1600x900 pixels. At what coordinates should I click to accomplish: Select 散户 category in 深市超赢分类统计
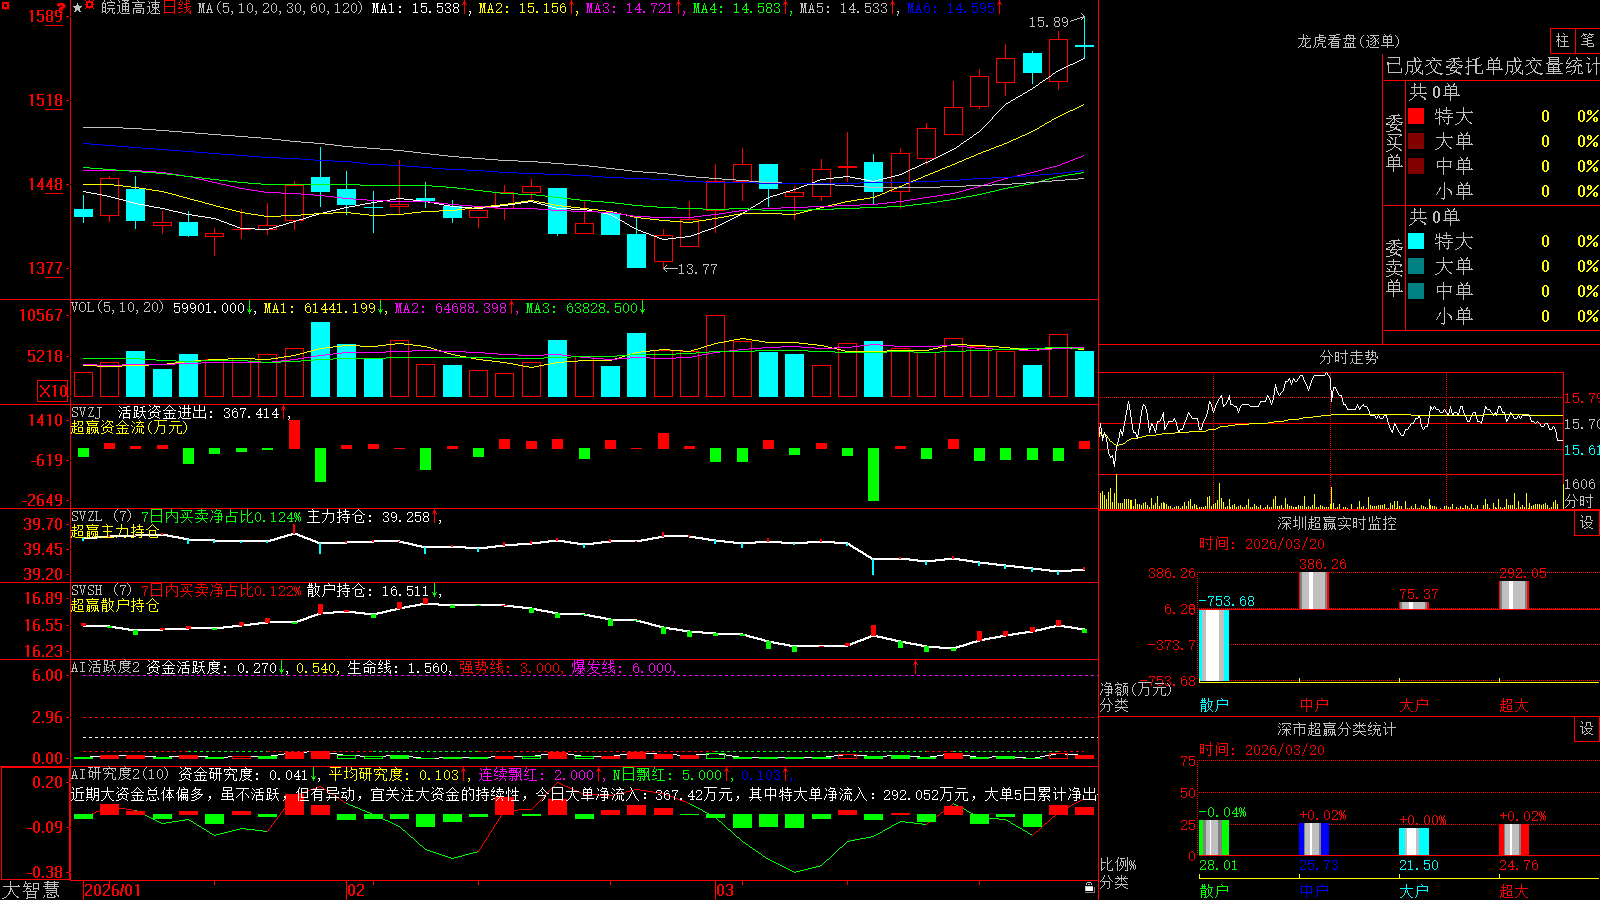pyautogui.click(x=1214, y=890)
